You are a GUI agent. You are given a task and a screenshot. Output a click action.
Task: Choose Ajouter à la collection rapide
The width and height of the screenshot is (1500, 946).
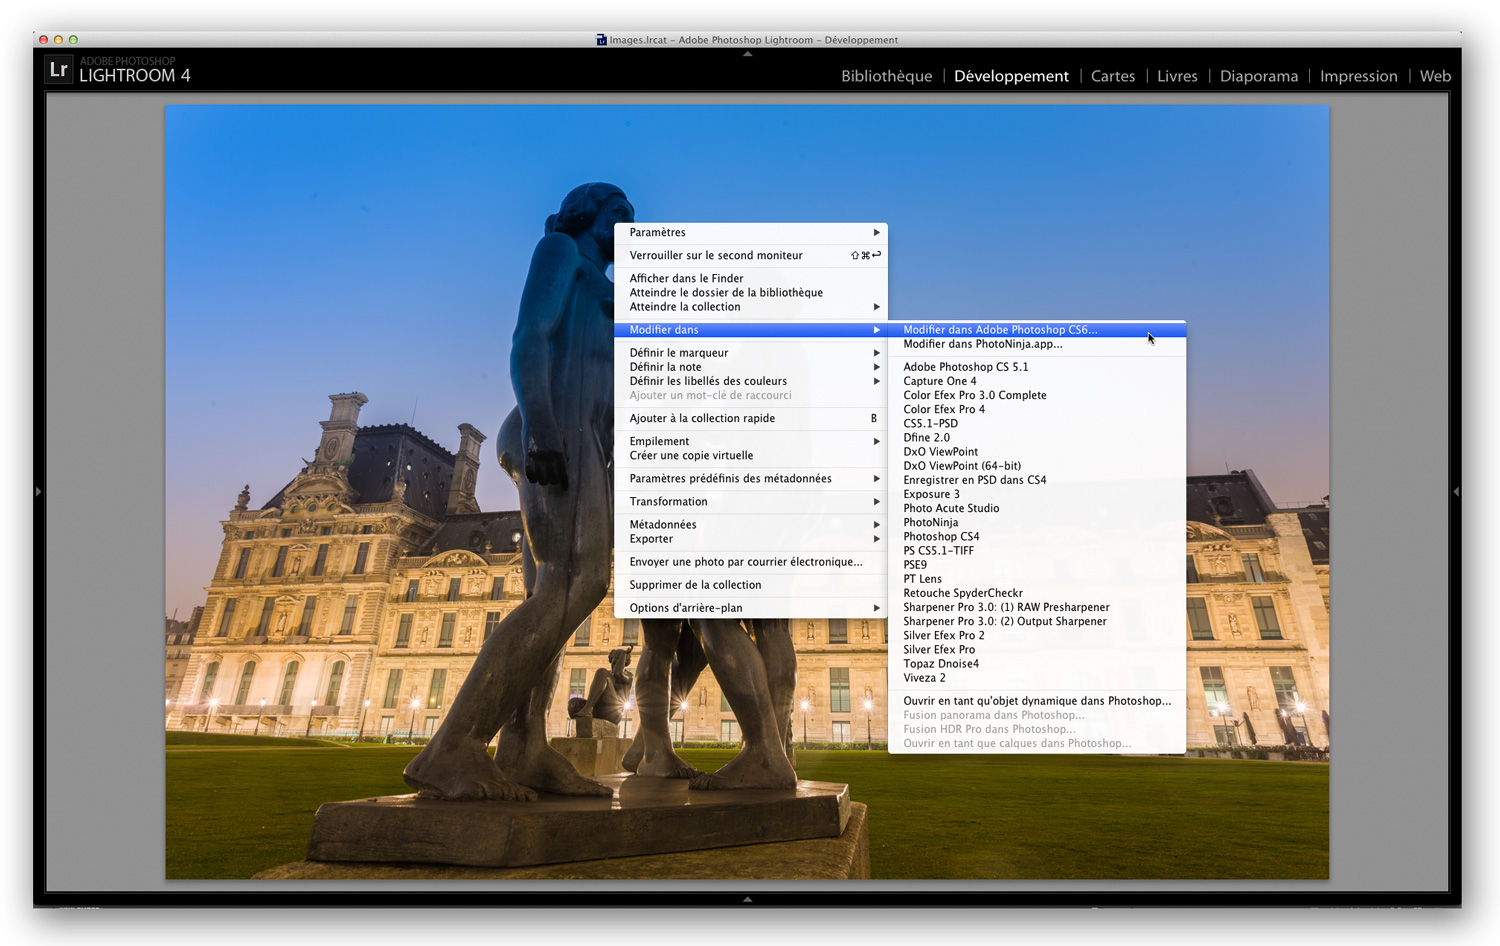tap(751, 418)
